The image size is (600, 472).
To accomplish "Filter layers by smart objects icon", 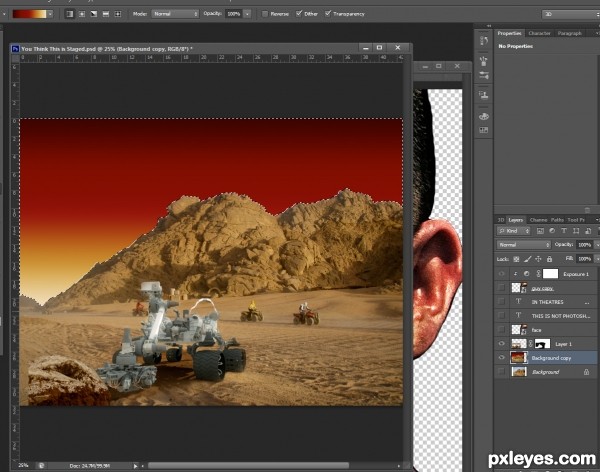I will click(x=588, y=231).
